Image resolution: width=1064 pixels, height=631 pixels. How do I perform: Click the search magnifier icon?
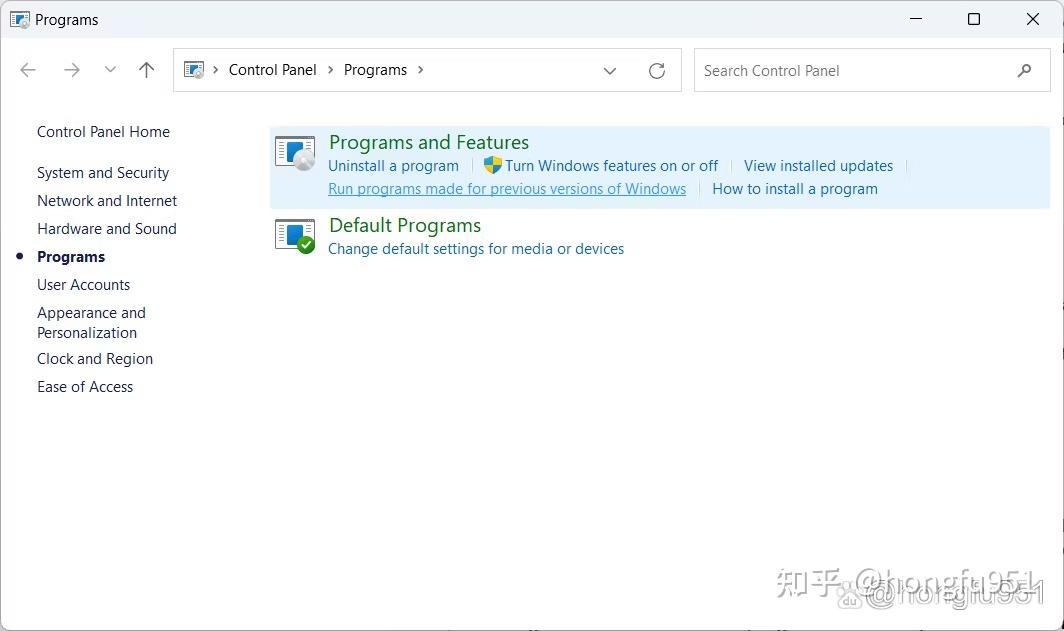point(1025,71)
